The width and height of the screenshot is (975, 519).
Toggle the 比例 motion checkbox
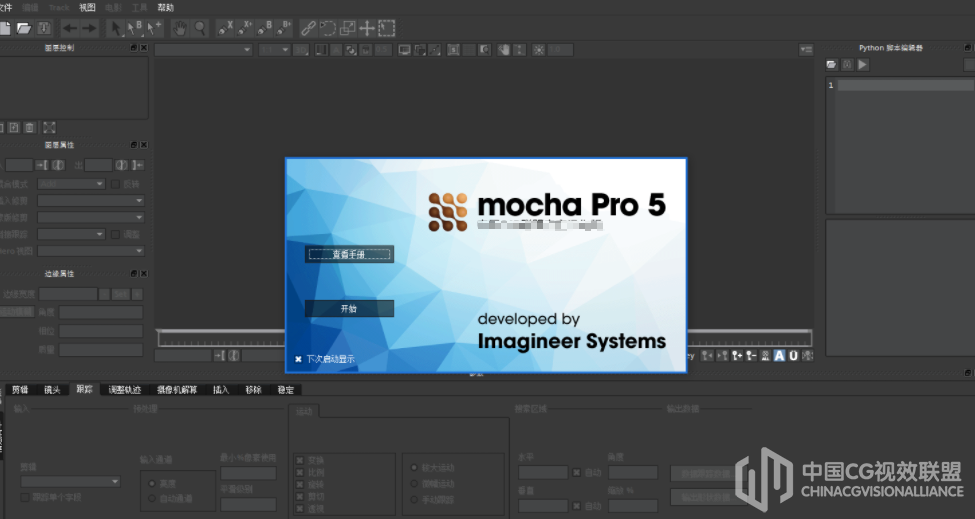300,472
